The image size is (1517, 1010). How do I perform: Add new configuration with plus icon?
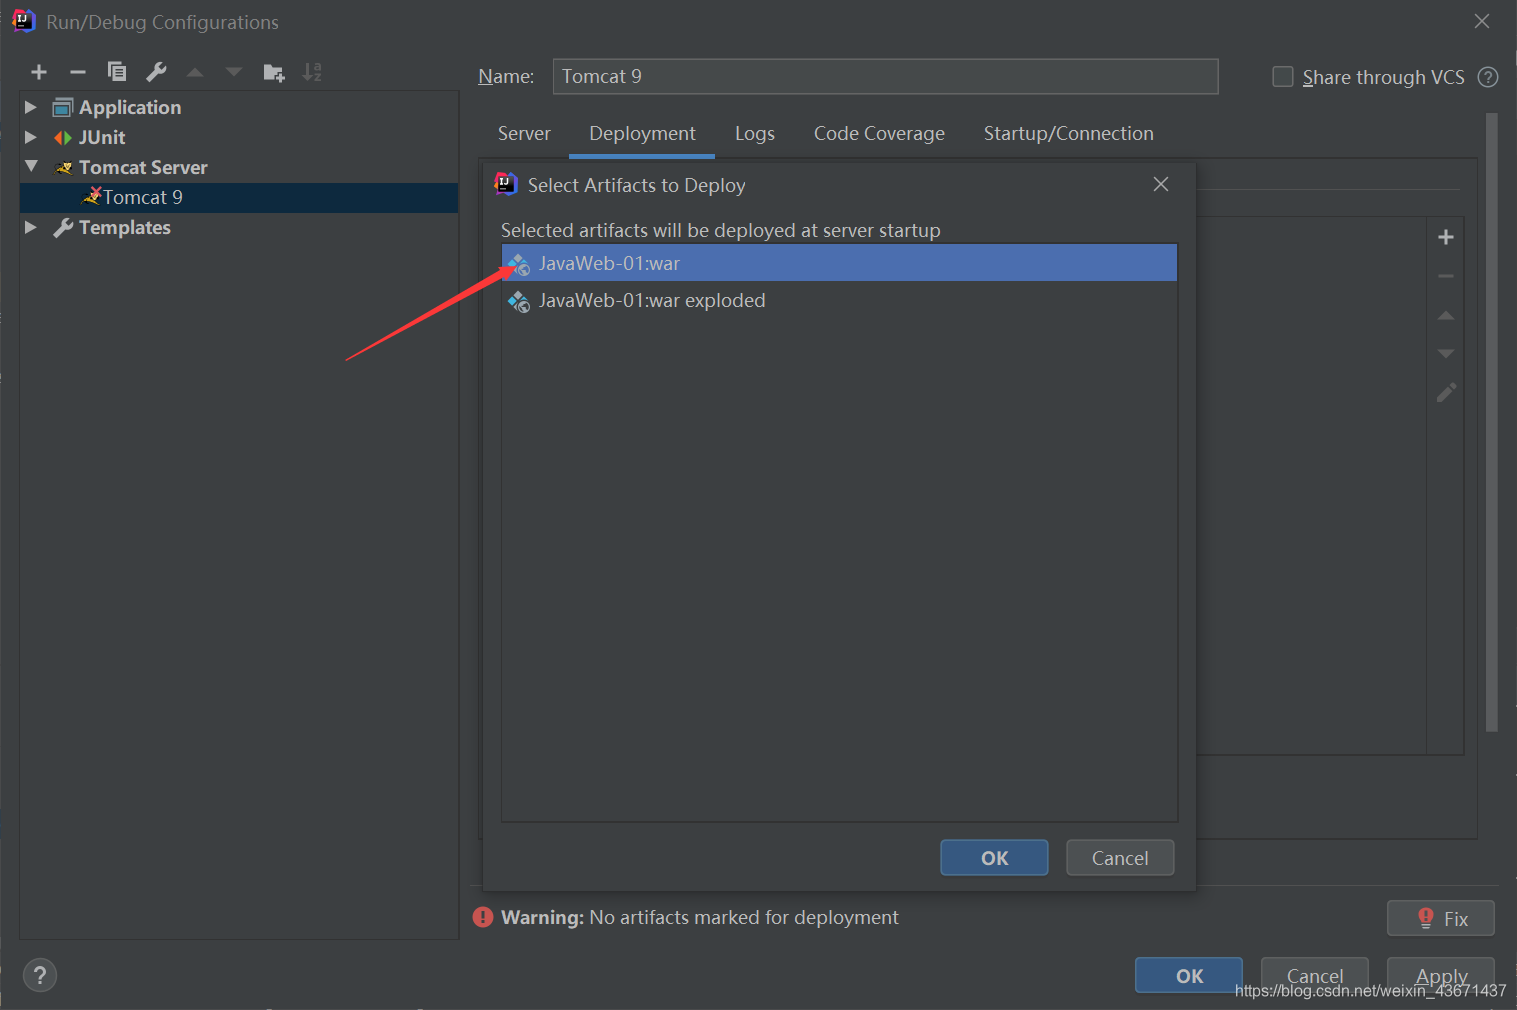tap(39, 72)
